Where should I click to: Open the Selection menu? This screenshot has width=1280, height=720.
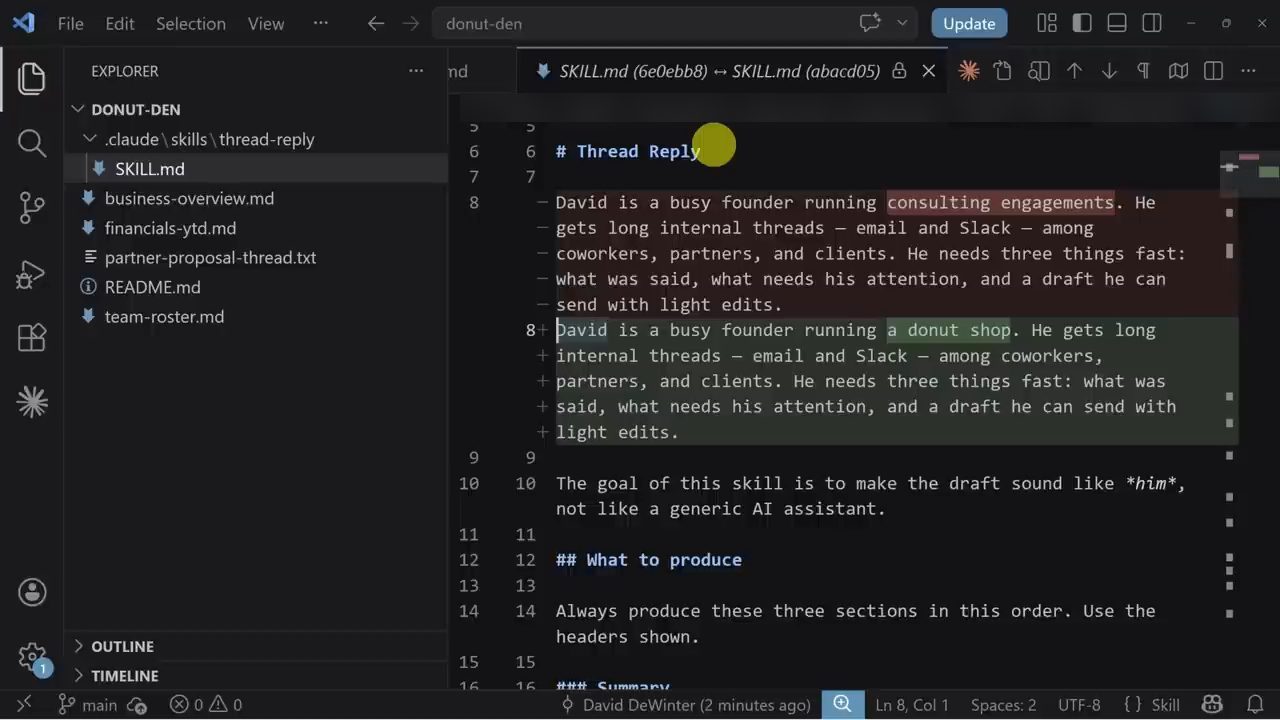point(191,23)
